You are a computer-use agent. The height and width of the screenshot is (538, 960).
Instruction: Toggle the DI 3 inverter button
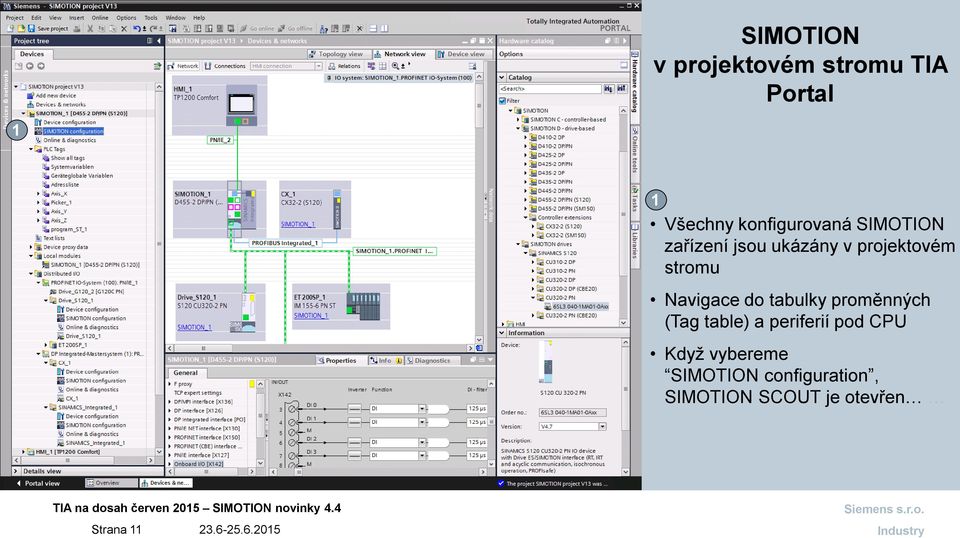pos(355,455)
